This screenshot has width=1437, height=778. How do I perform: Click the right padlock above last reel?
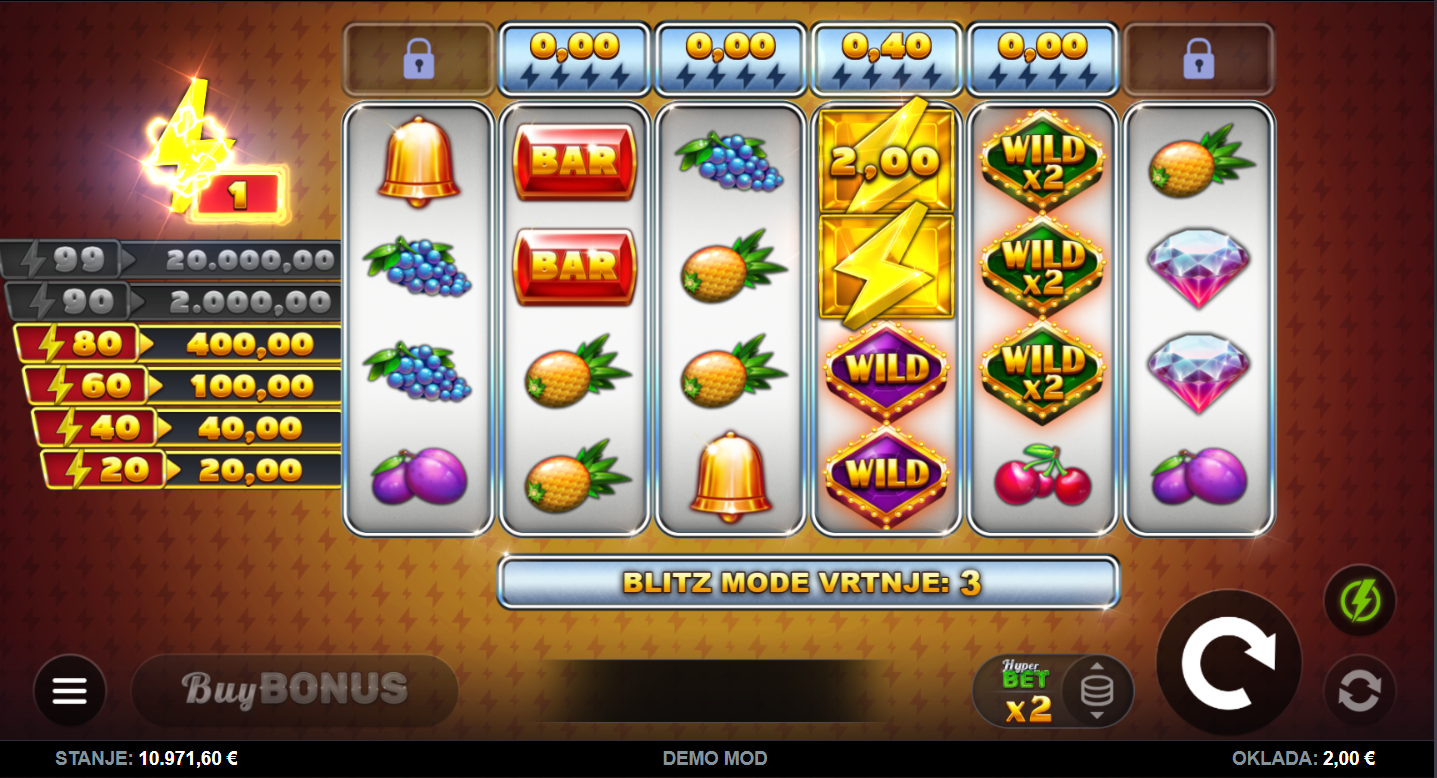pos(1199,59)
